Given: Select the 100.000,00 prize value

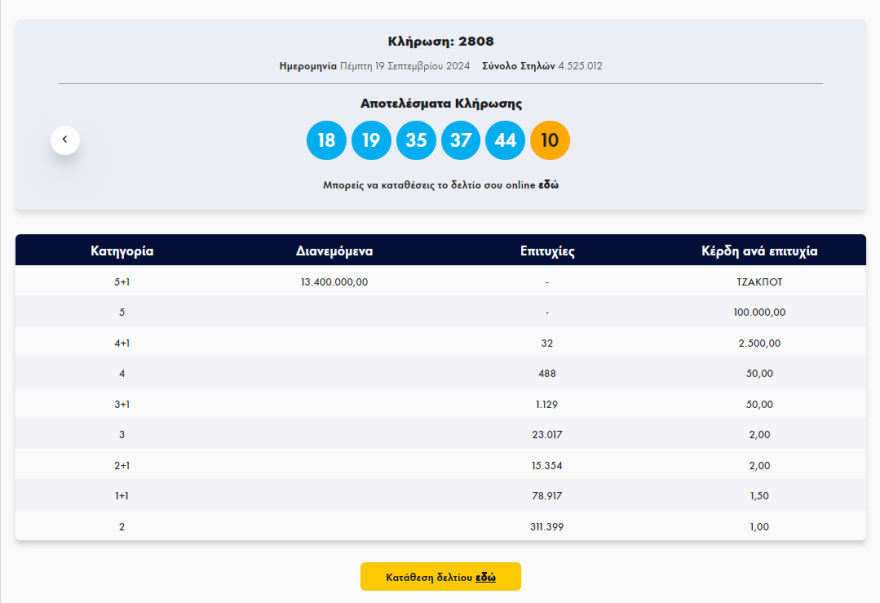Looking at the screenshot, I should tap(759, 312).
